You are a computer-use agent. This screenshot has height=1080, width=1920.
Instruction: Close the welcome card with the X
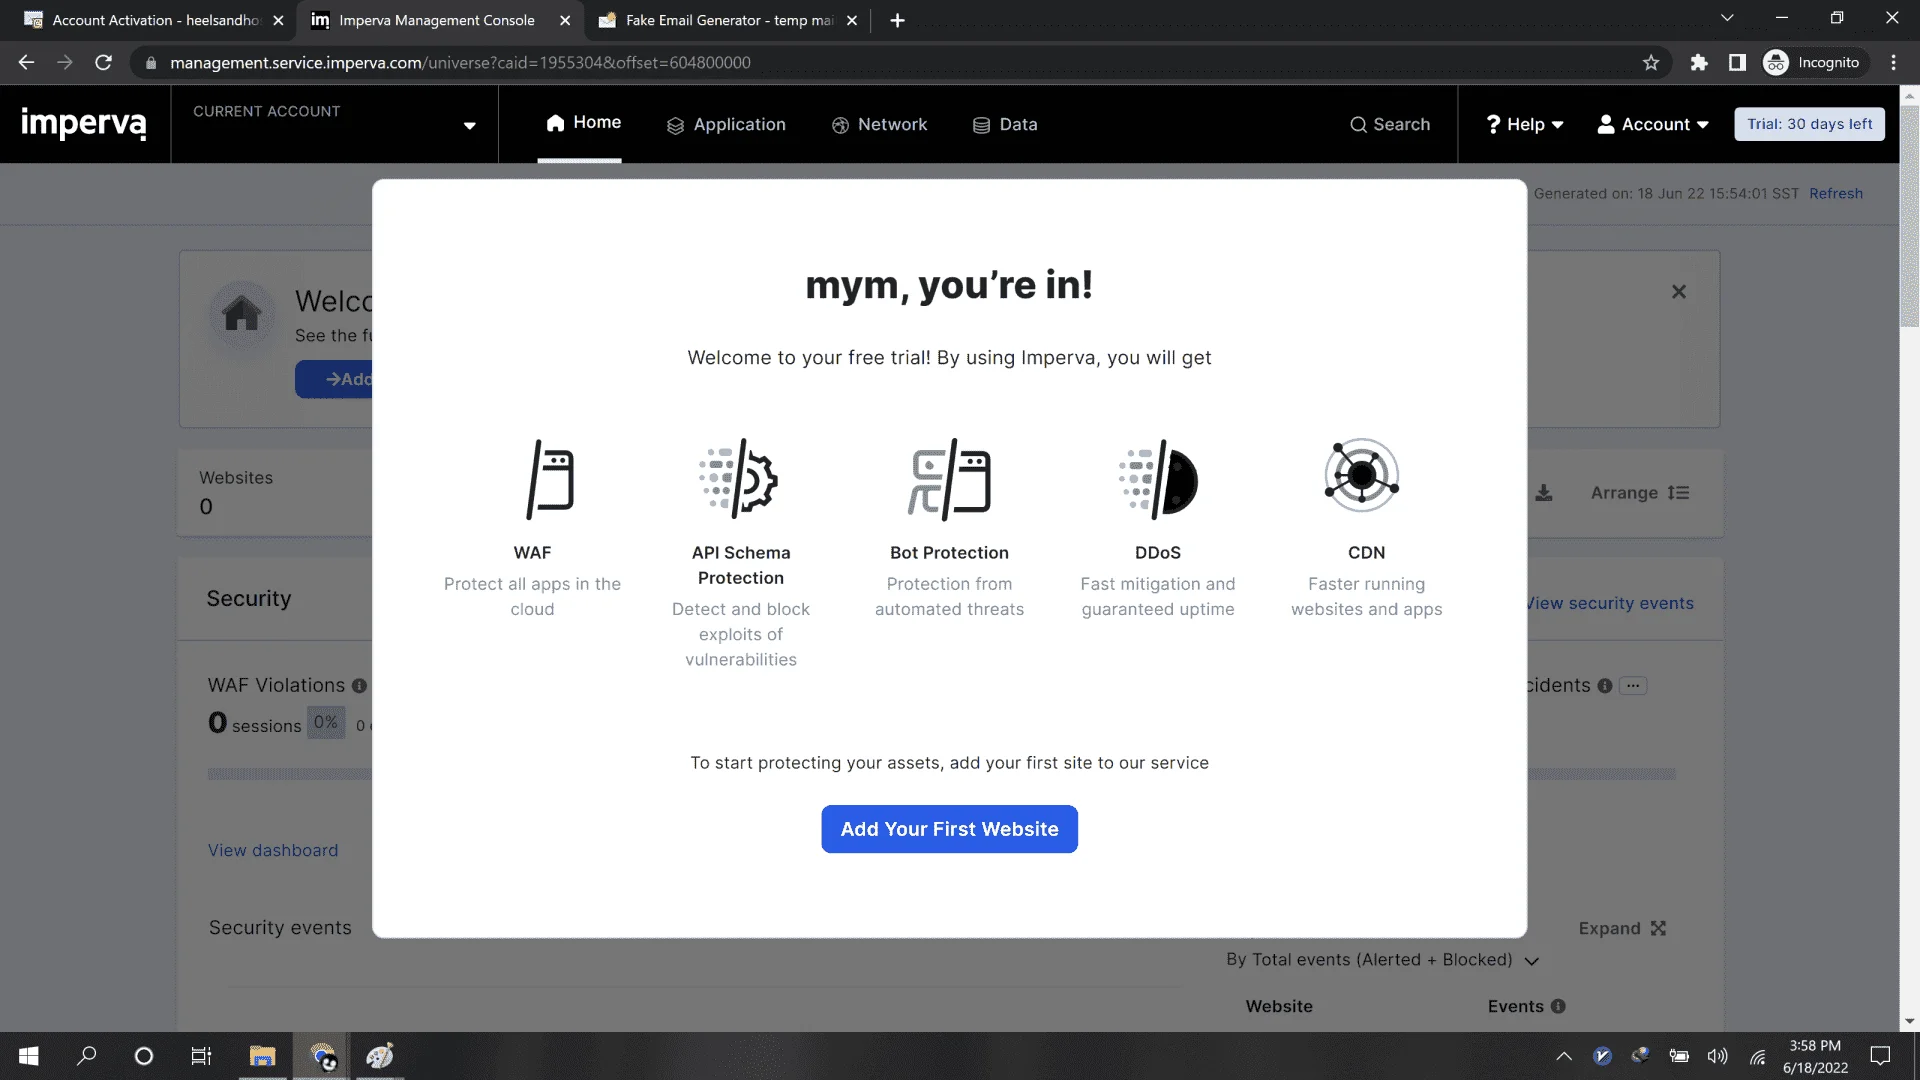coord(1679,292)
